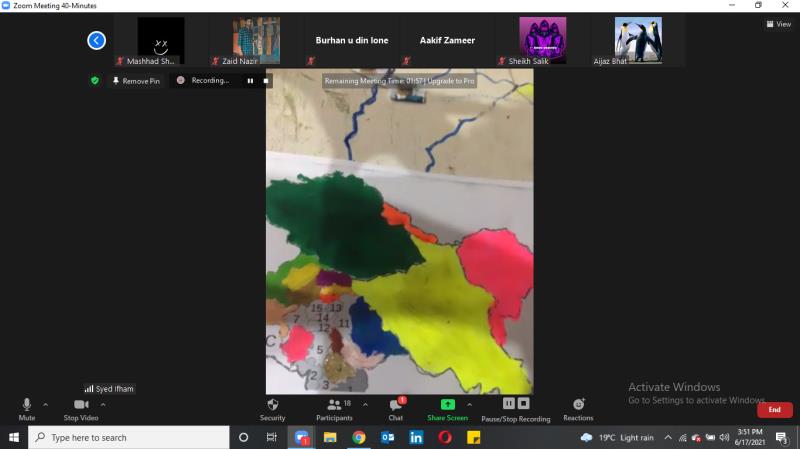Open the Chat panel
Image resolution: width=800 pixels, height=449 pixels.
click(396, 407)
